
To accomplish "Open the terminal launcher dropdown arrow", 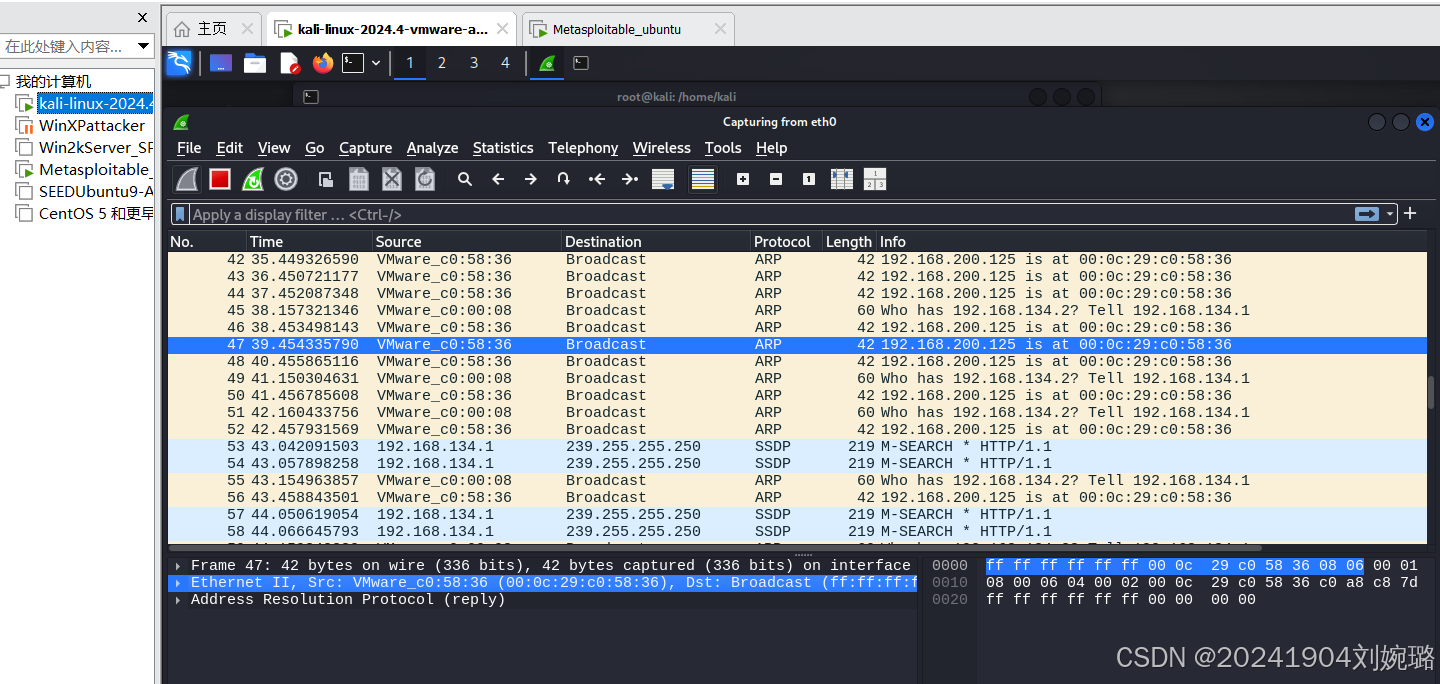I will (376, 63).
